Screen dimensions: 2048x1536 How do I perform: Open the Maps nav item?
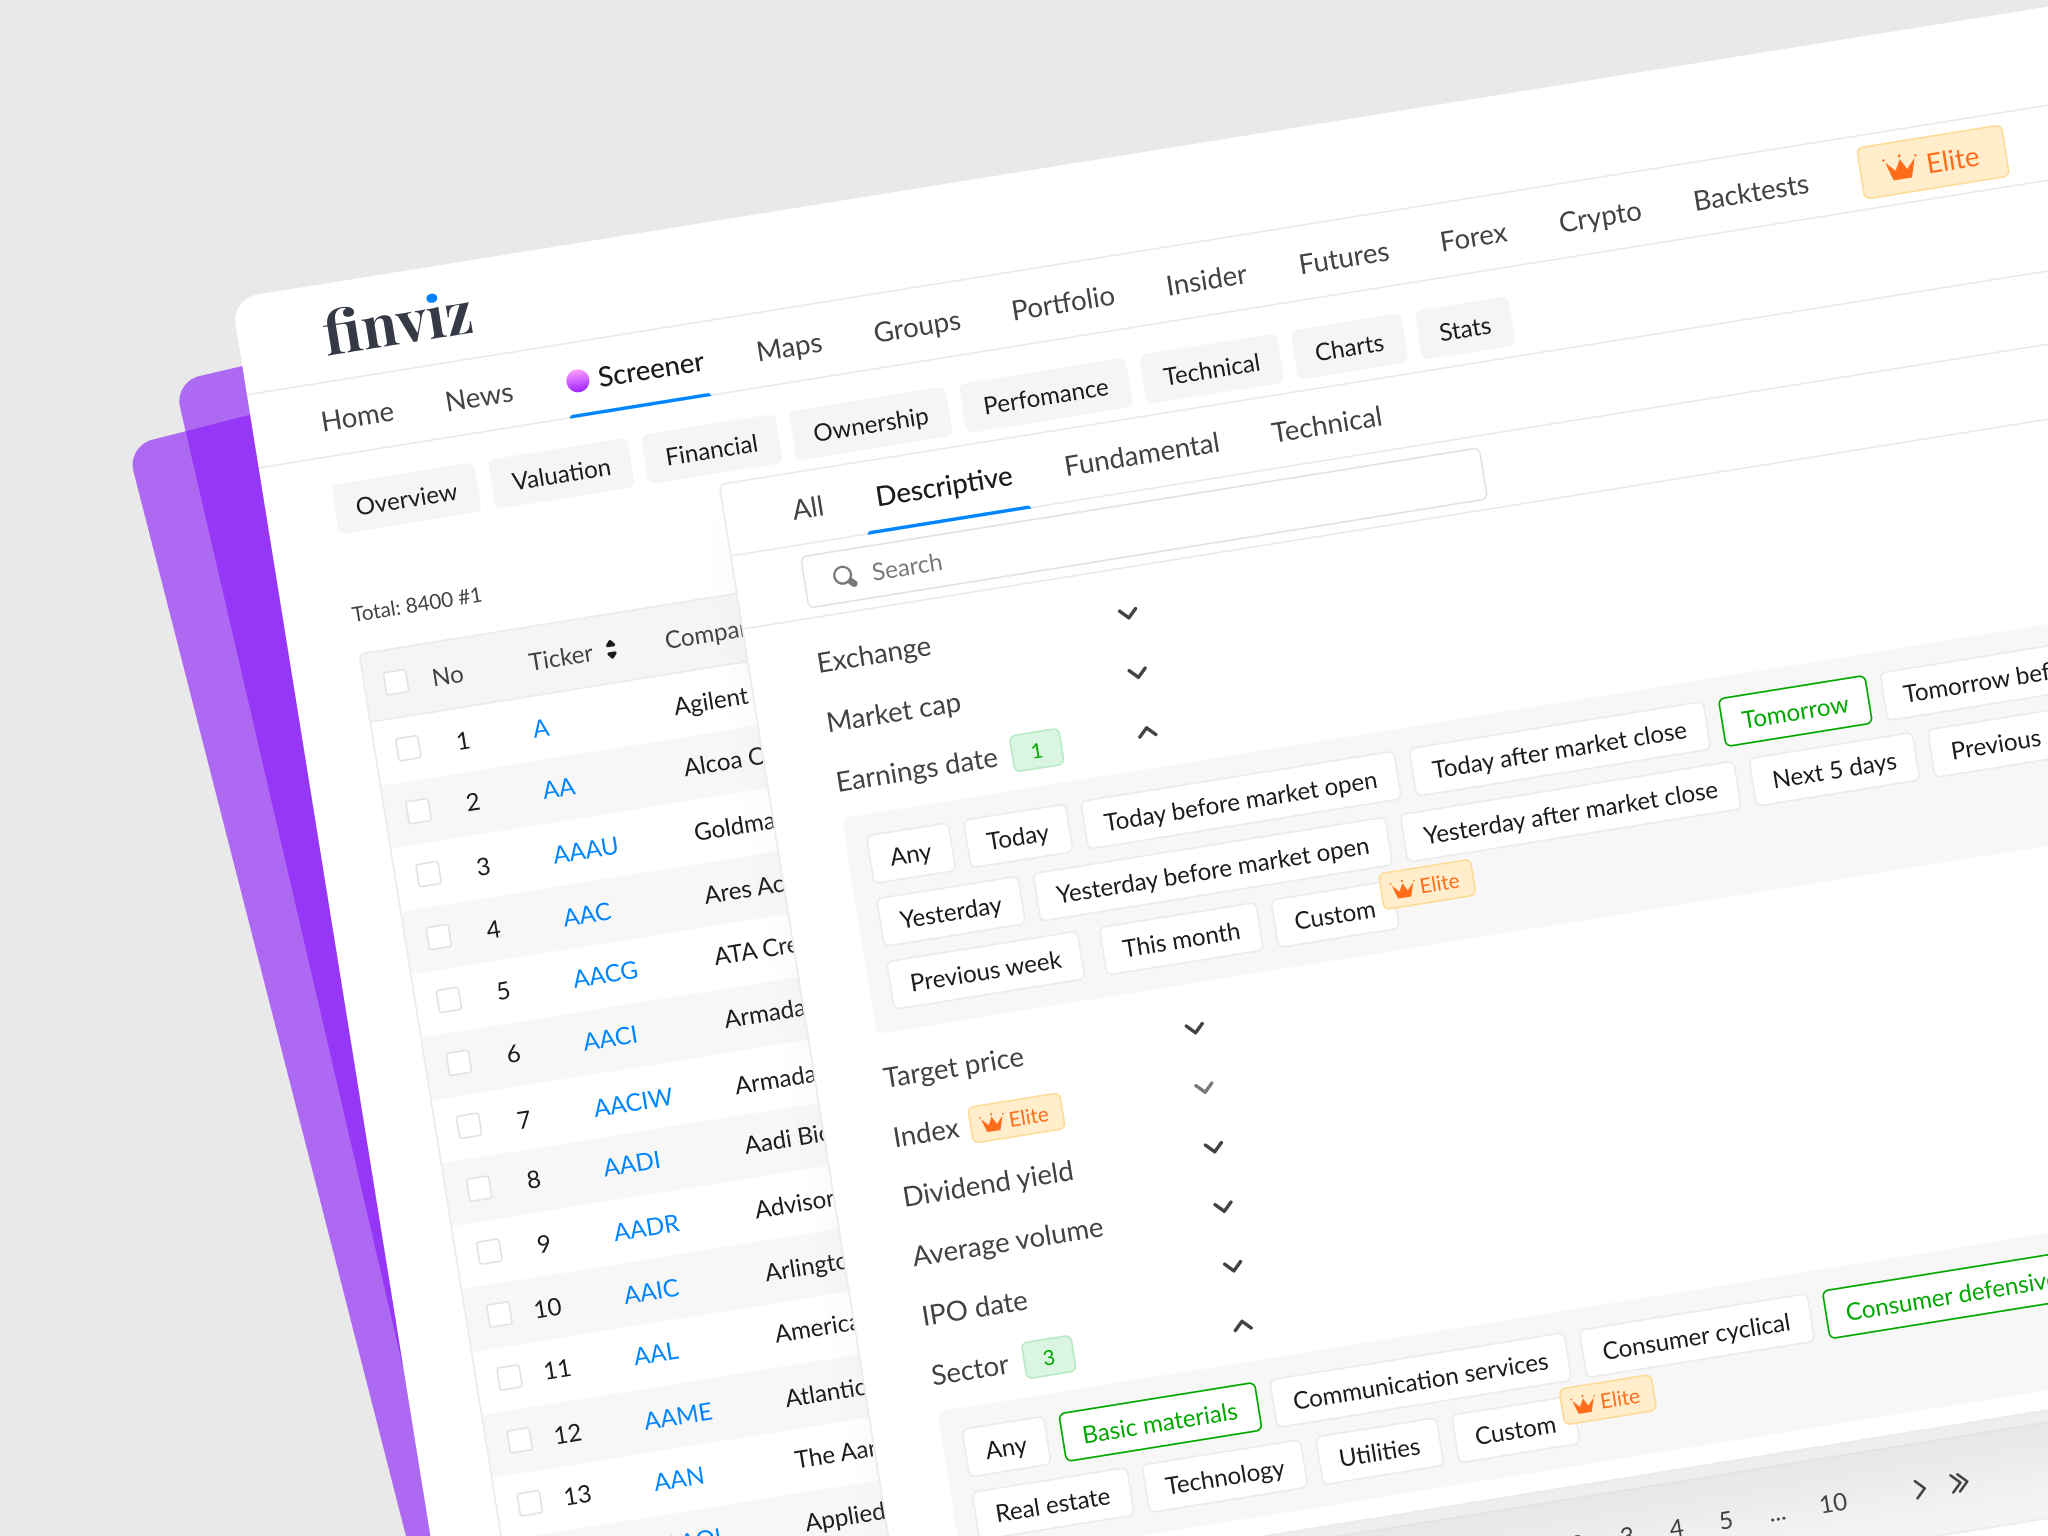(x=789, y=348)
